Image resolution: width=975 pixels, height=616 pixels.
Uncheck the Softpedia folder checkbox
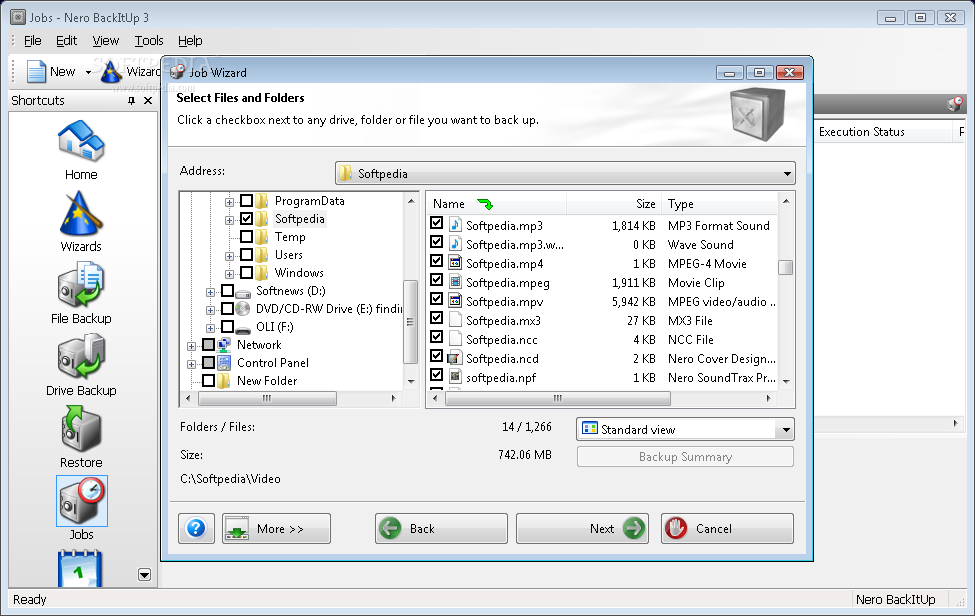tap(246, 219)
